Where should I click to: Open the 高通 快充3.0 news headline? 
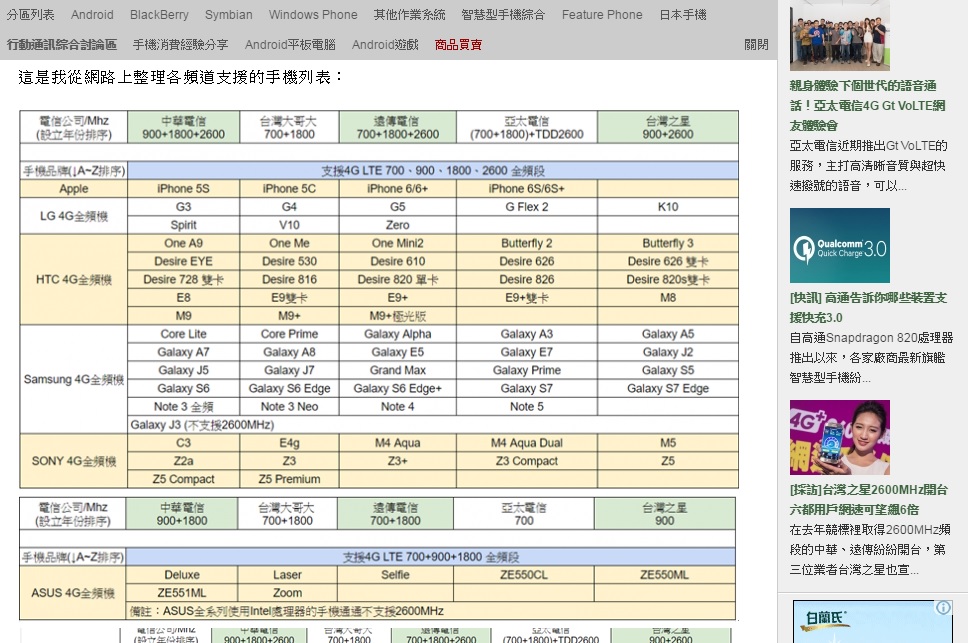868,308
